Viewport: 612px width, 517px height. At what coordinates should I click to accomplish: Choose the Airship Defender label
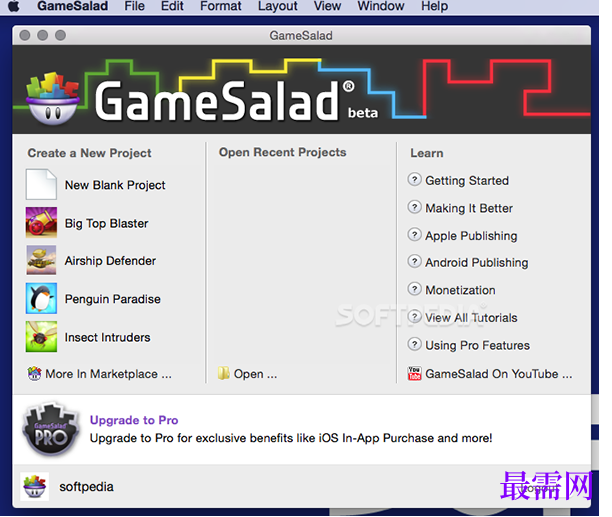(x=110, y=261)
